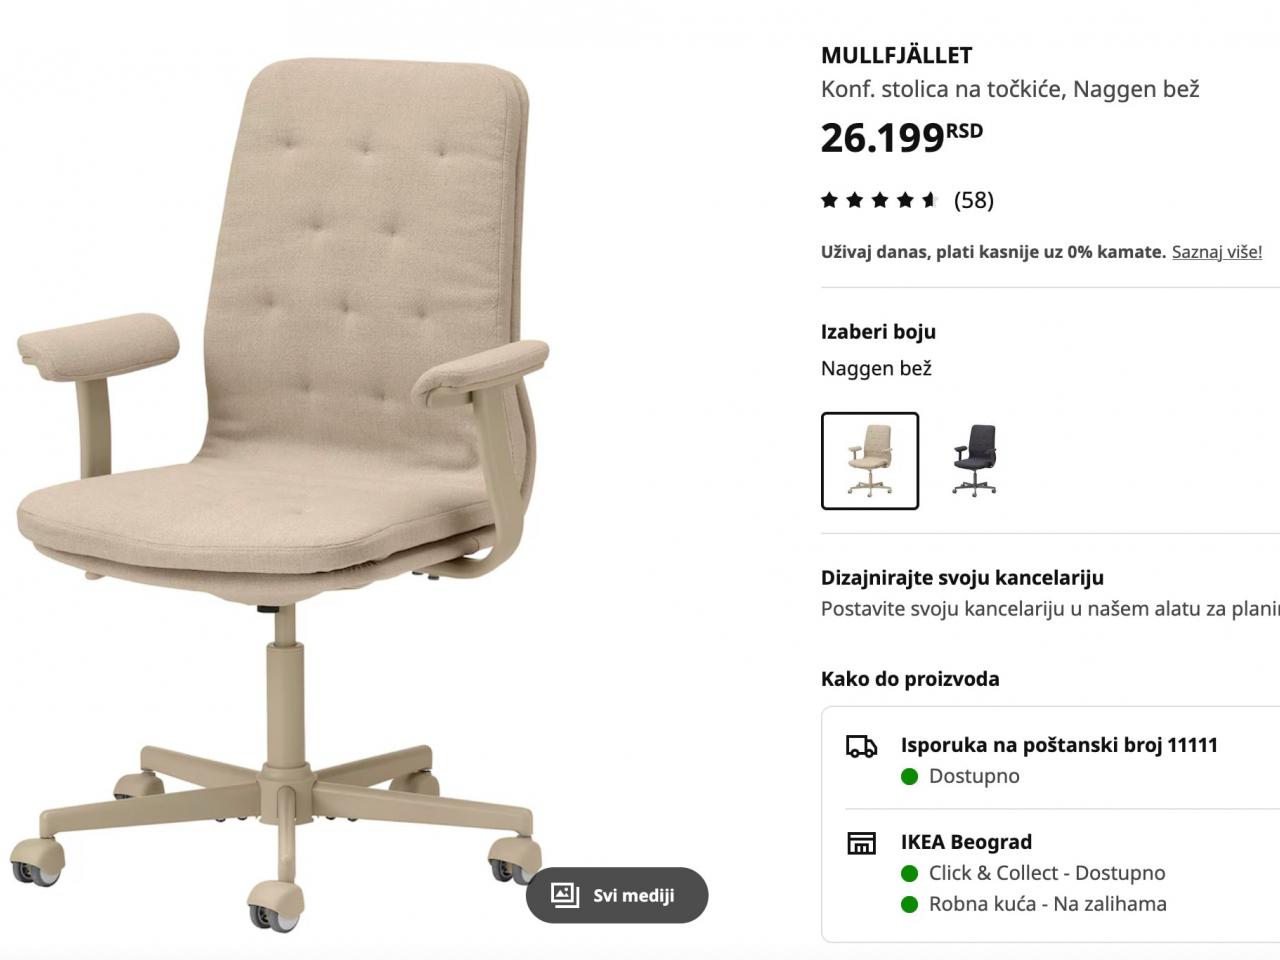Image resolution: width=1280 pixels, height=960 pixels.
Task: Open the Saznaj više link
Action: [1217, 252]
